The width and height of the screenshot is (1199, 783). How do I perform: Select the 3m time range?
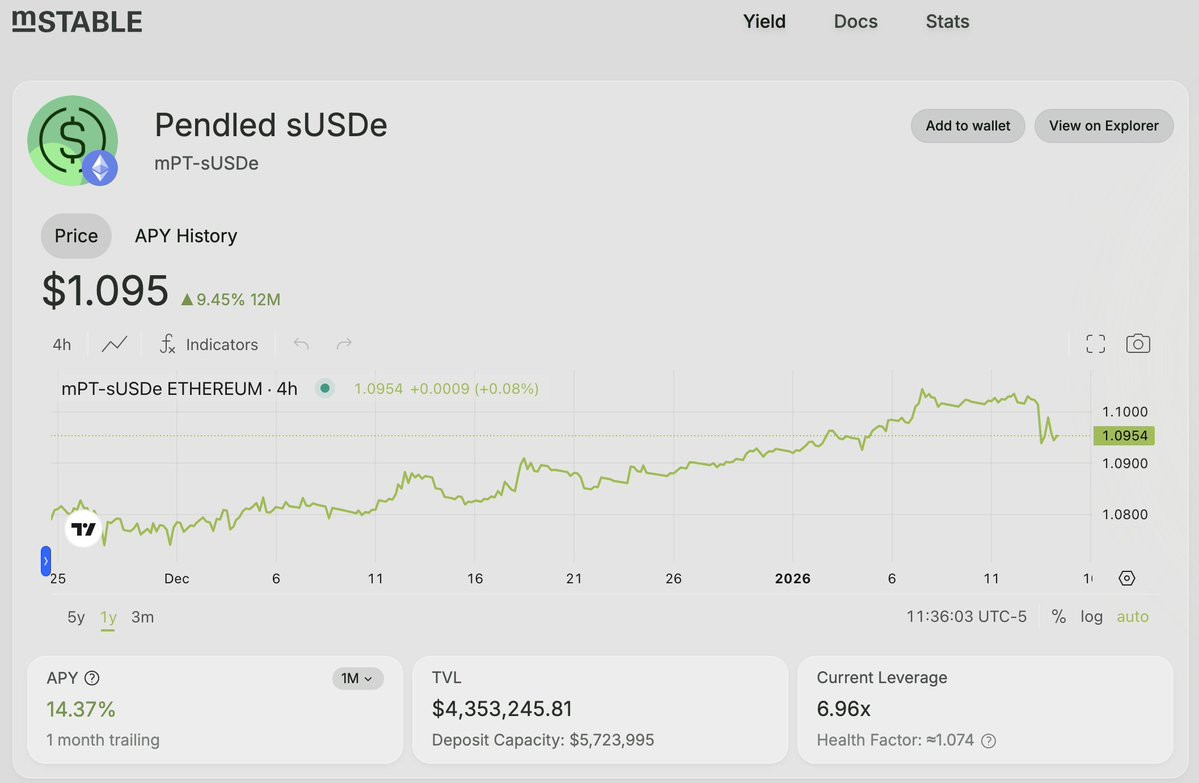click(x=143, y=617)
